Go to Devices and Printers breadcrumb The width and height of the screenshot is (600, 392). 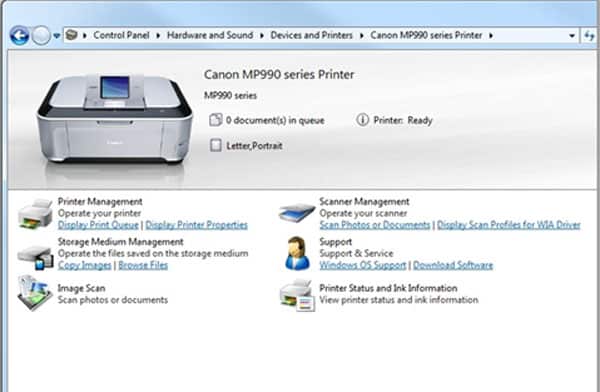311,35
